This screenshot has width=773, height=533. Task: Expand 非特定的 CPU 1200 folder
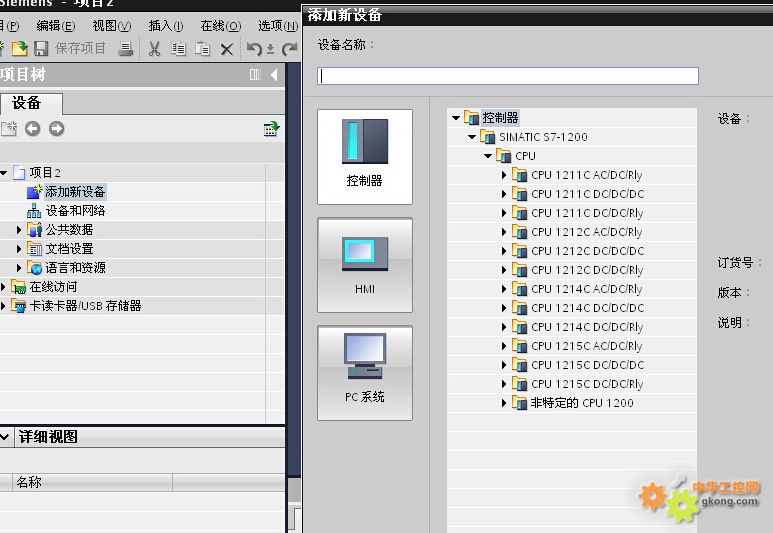point(504,403)
